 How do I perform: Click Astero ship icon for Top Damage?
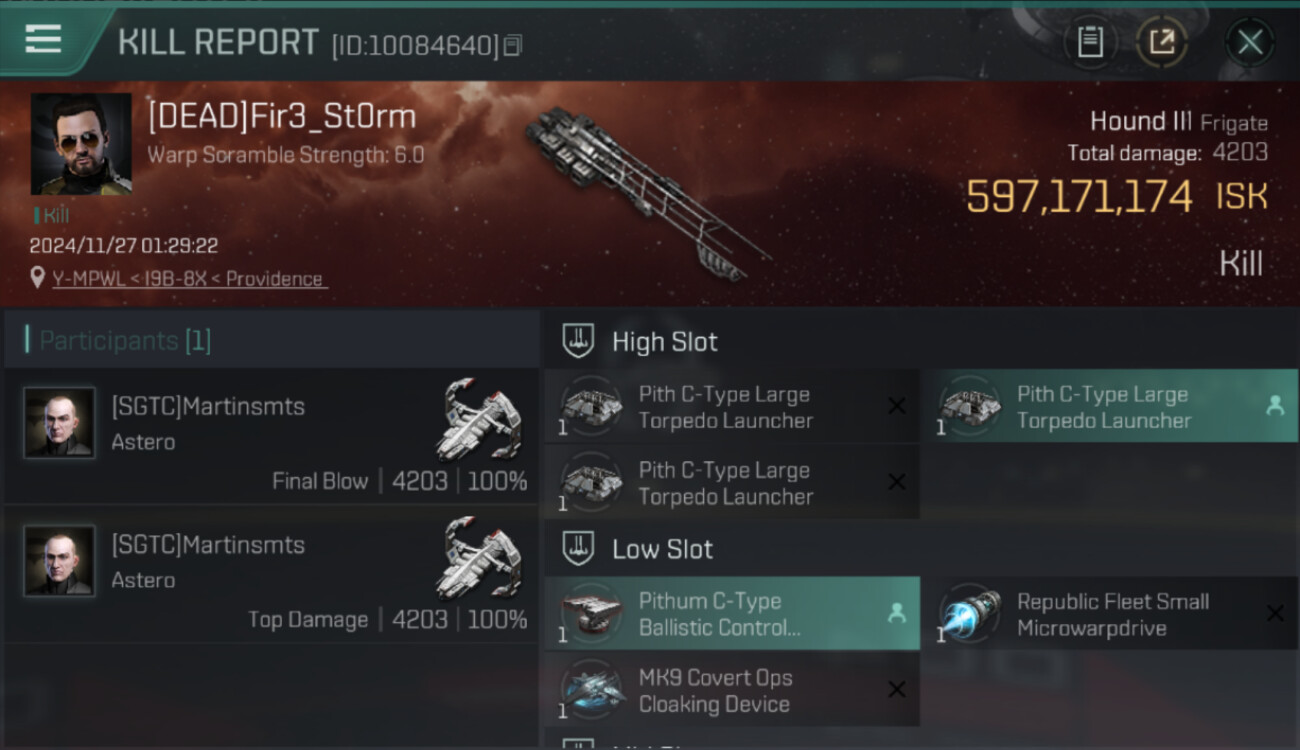481,556
